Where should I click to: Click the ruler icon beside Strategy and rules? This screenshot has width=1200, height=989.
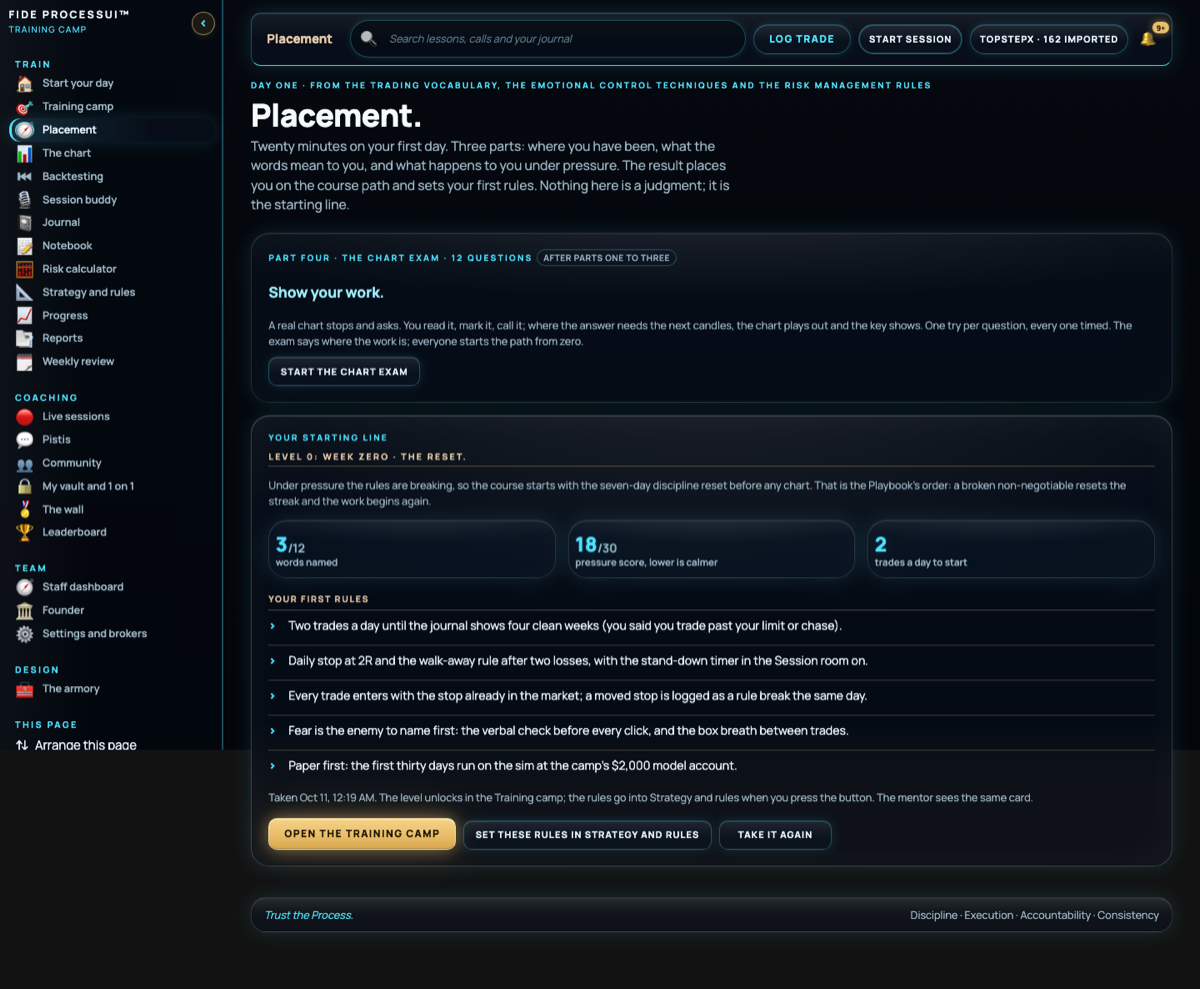click(25, 292)
